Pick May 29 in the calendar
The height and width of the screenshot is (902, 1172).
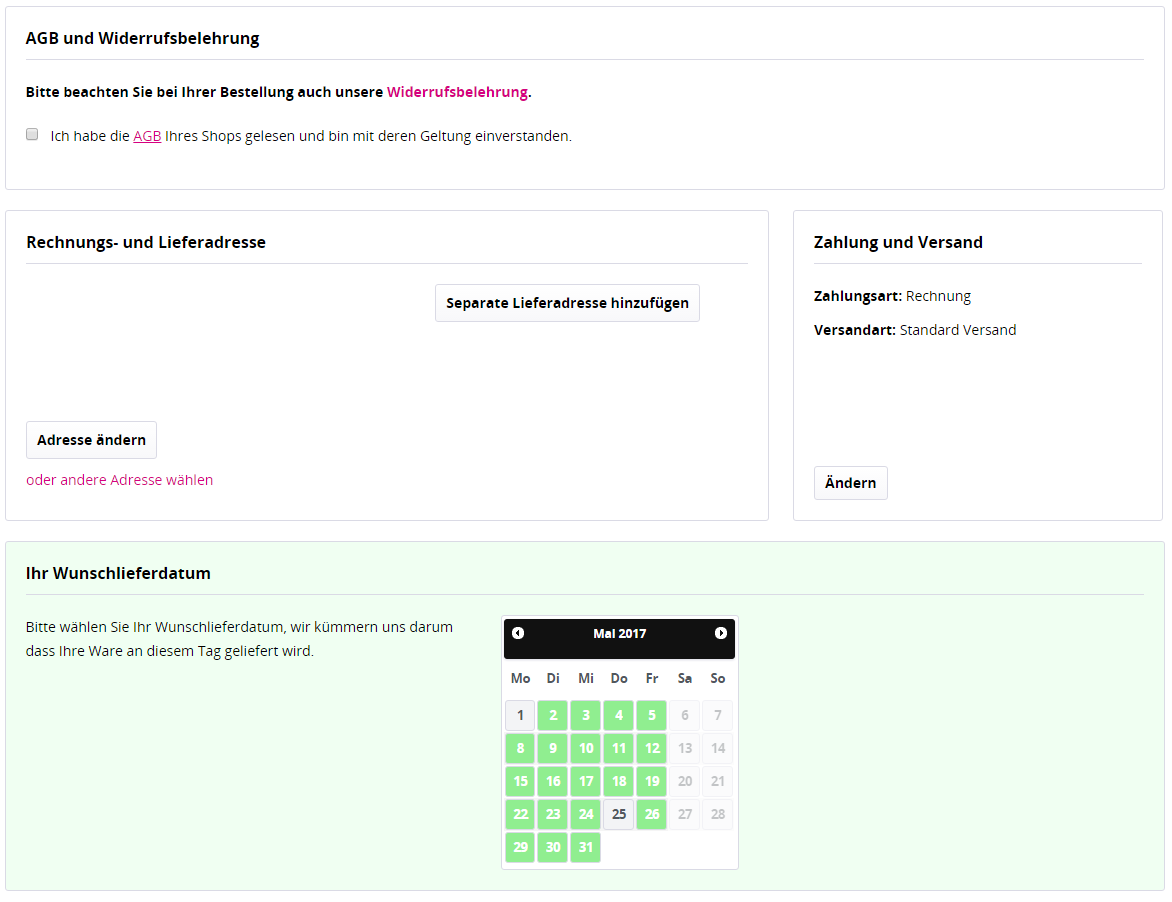point(520,847)
